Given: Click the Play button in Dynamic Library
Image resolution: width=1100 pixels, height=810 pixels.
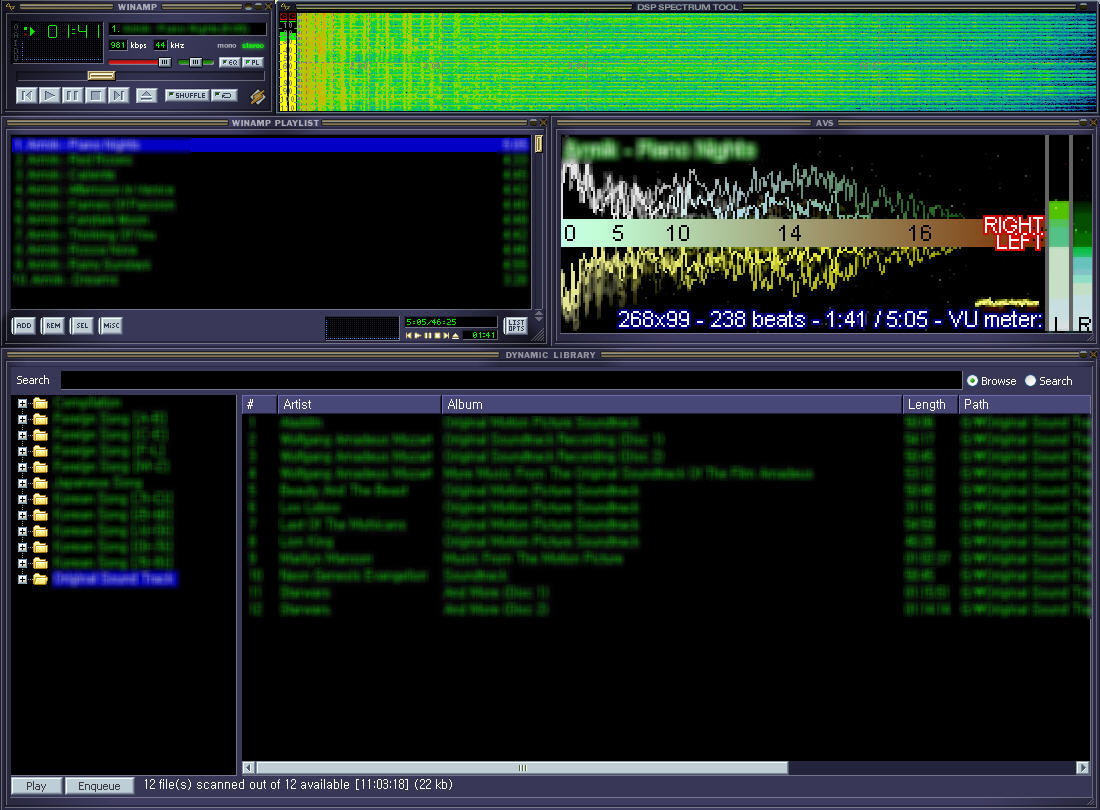Looking at the screenshot, I should tap(36, 786).
